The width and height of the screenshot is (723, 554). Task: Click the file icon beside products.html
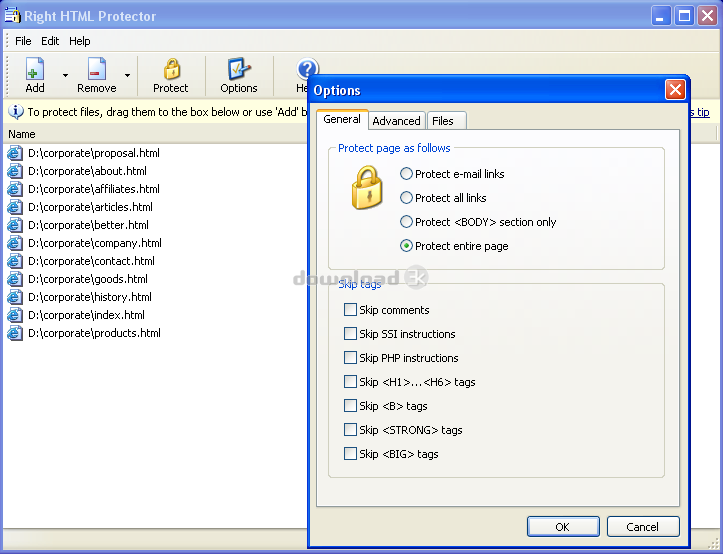click(14, 333)
